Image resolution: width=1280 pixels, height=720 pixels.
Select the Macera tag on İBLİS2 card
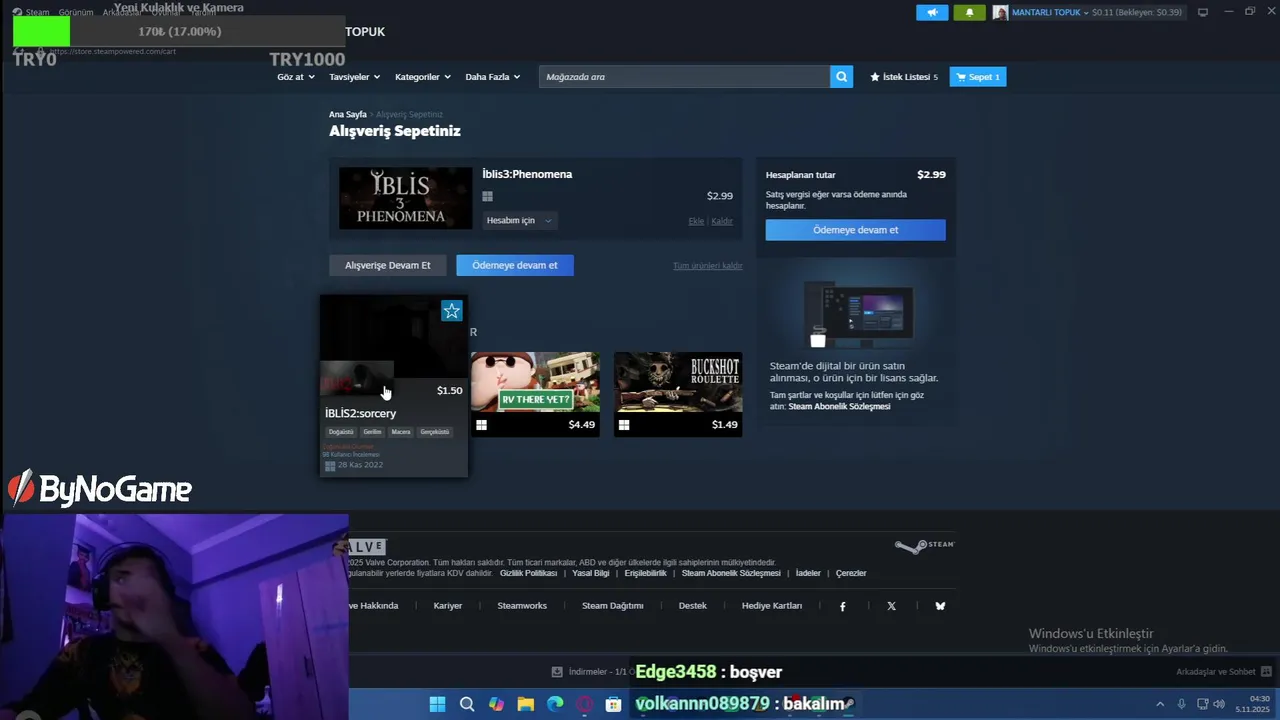tap(401, 432)
